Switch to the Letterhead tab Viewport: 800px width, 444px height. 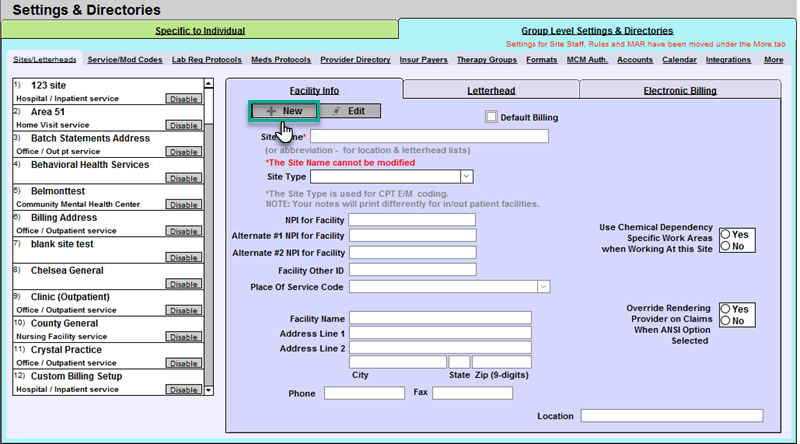pyautogui.click(x=491, y=91)
